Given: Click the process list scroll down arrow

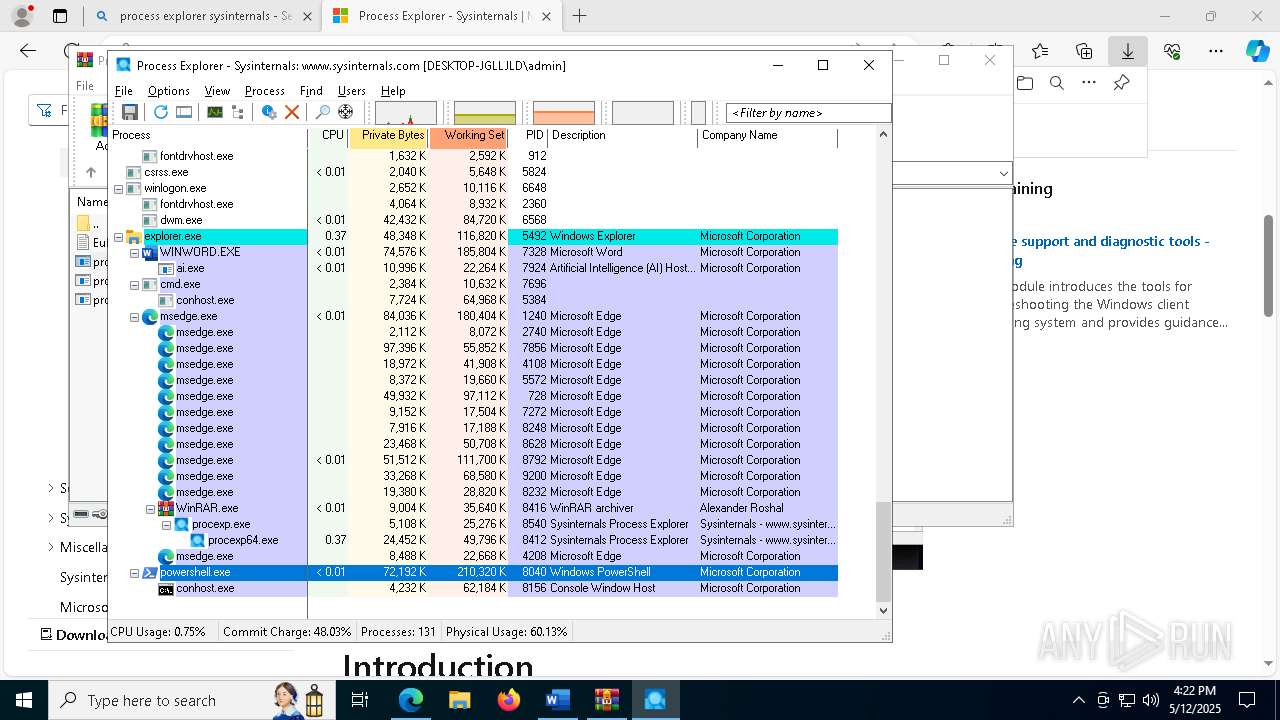Looking at the screenshot, I should pyautogui.click(x=883, y=610).
